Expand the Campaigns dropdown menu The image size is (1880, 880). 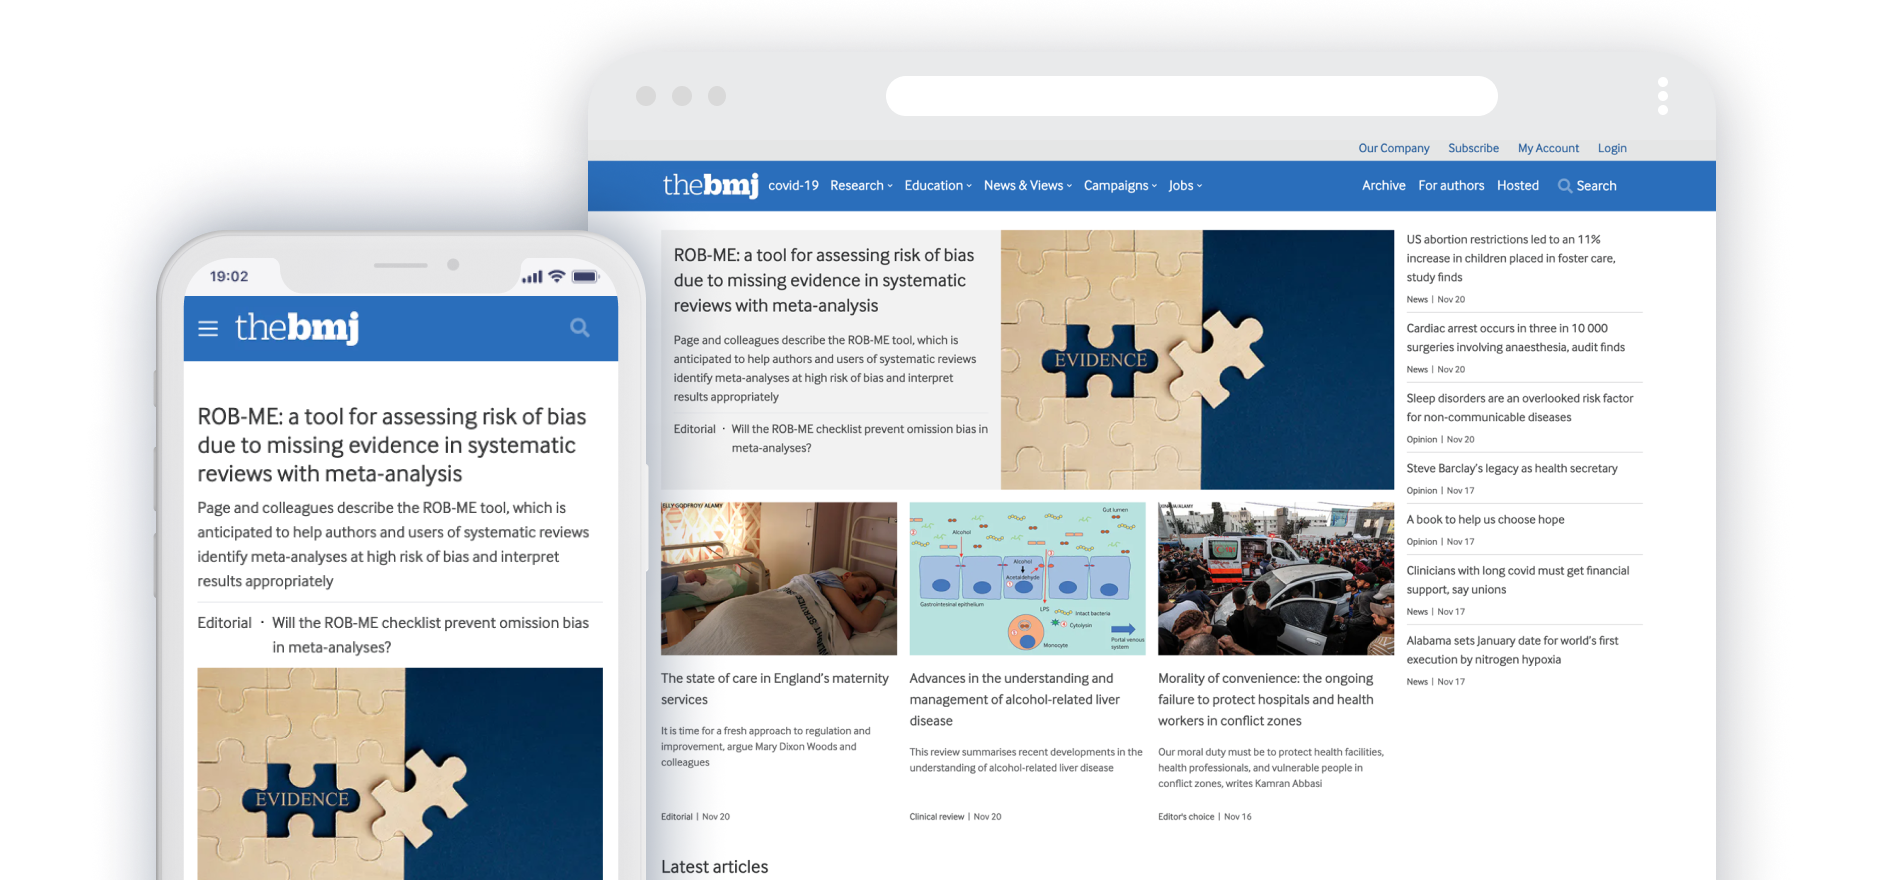point(1120,186)
